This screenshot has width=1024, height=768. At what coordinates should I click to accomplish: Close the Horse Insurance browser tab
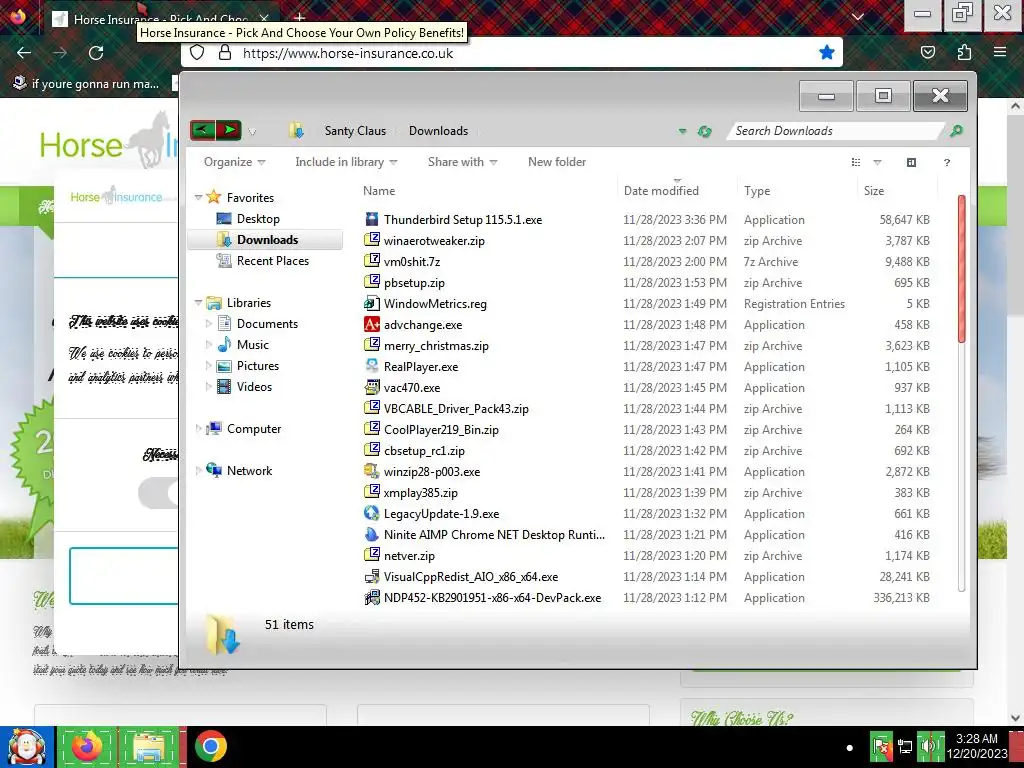(x=264, y=18)
